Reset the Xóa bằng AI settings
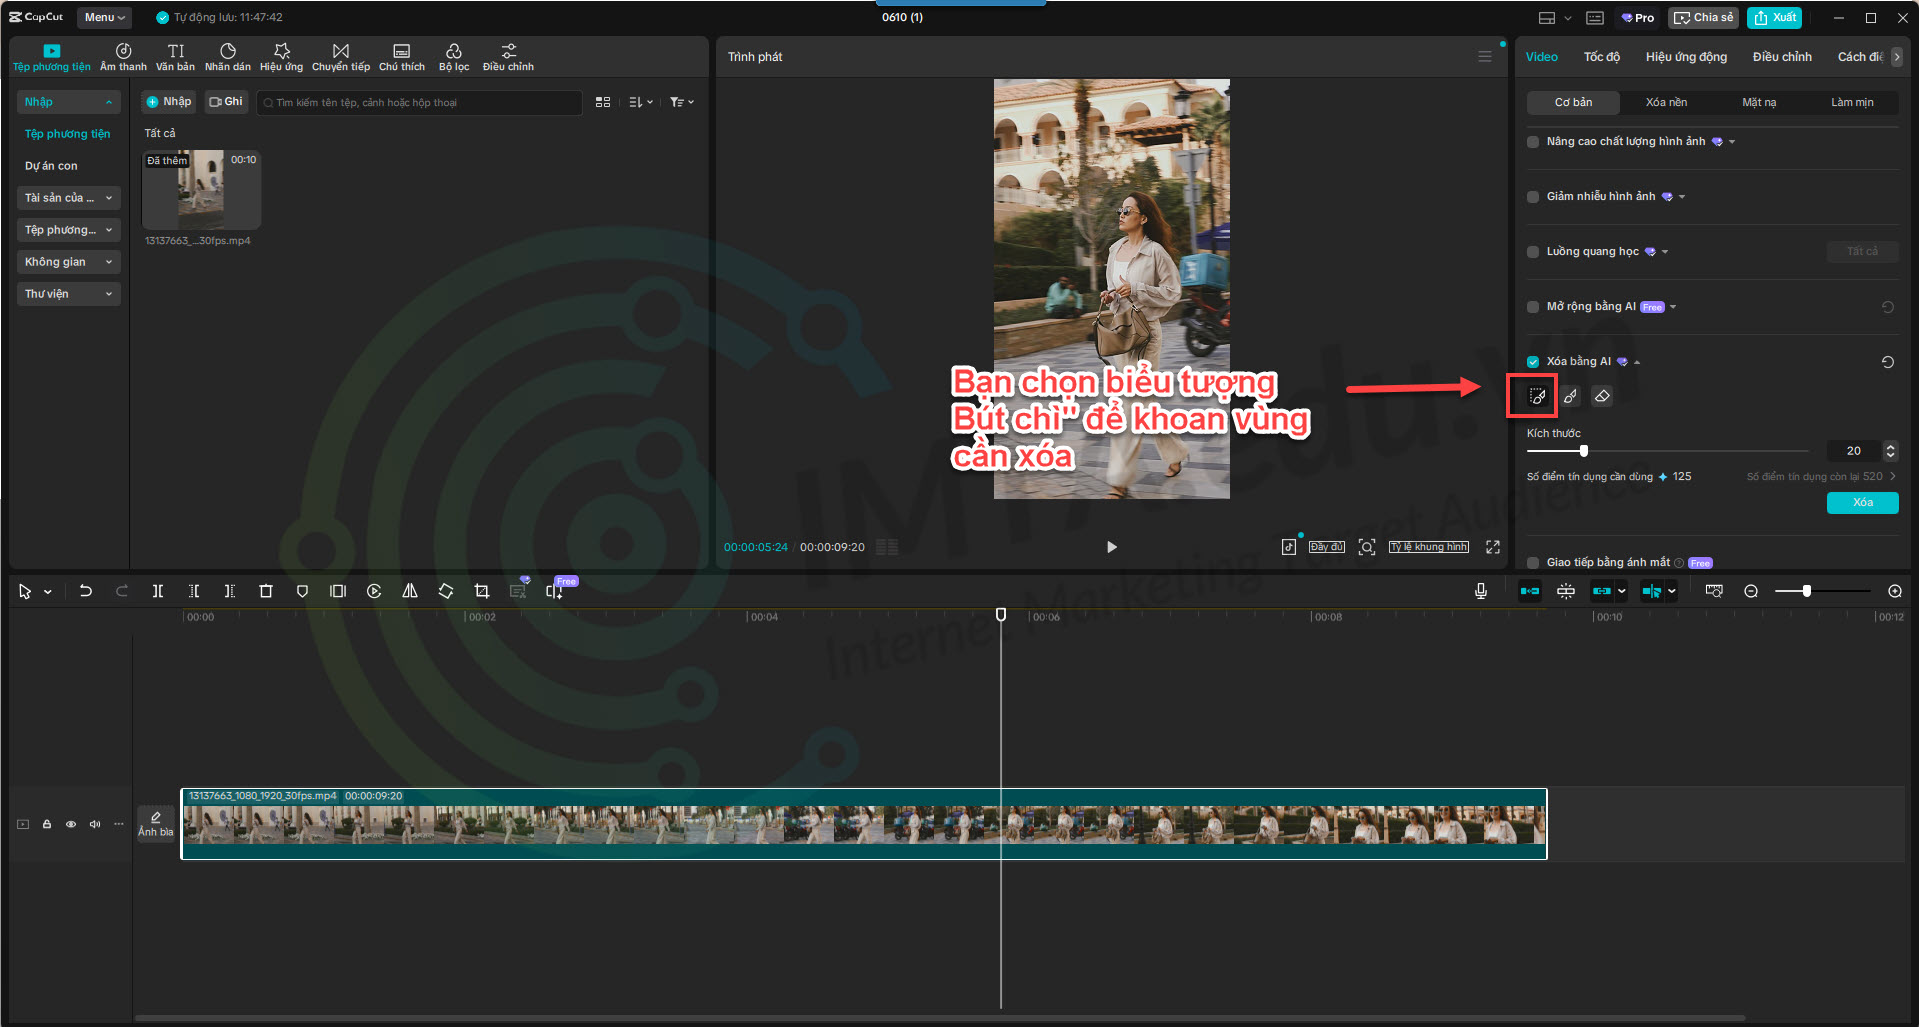 pos(1888,362)
